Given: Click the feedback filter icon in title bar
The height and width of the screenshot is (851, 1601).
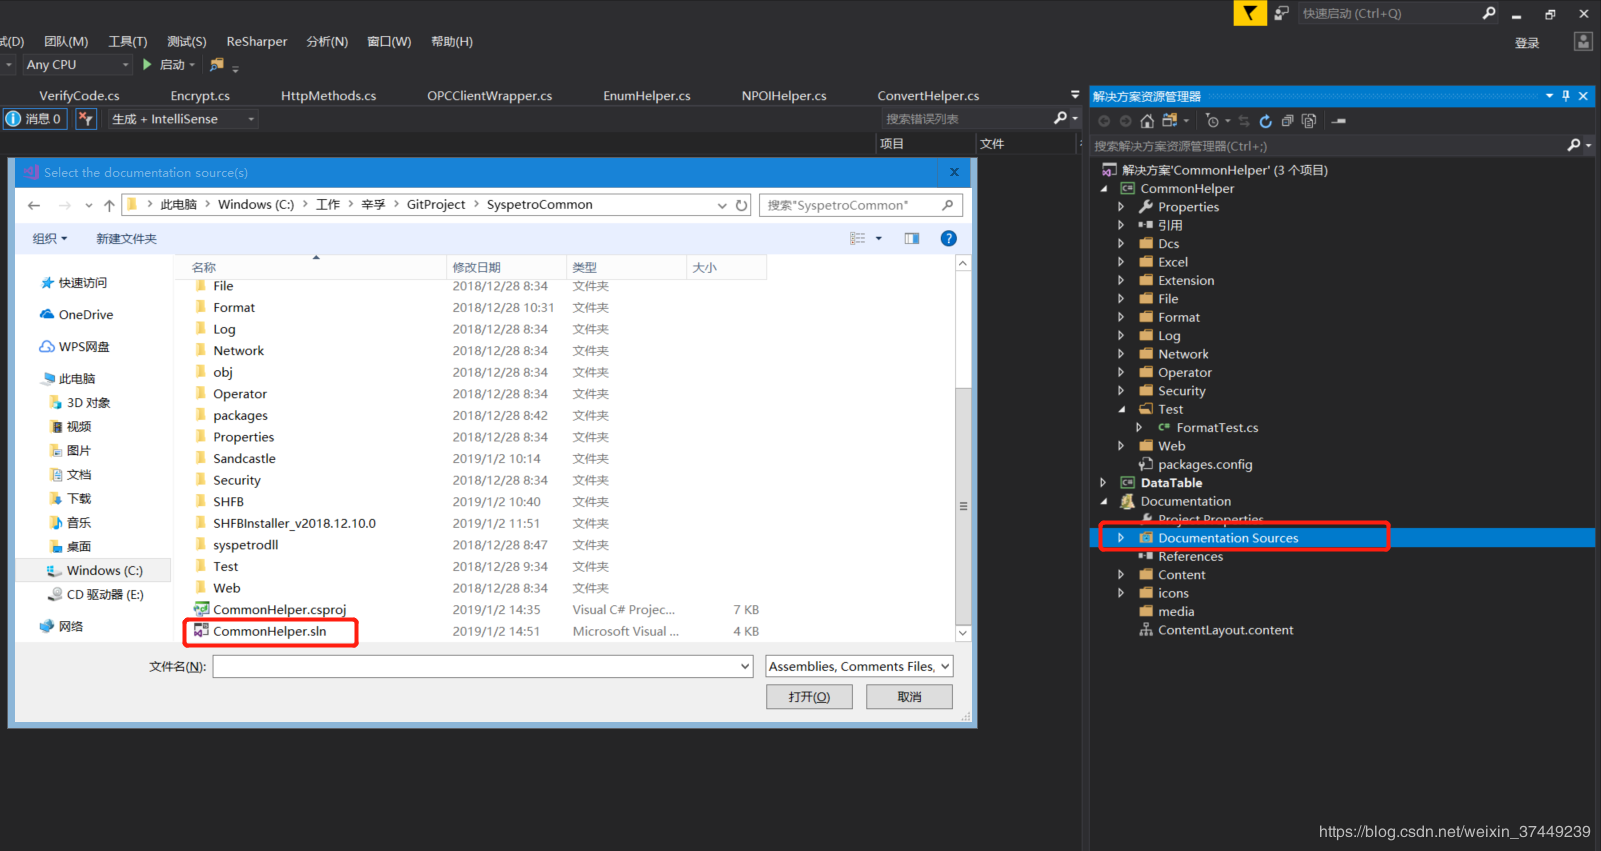Looking at the screenshot, I should [1250, 13].
